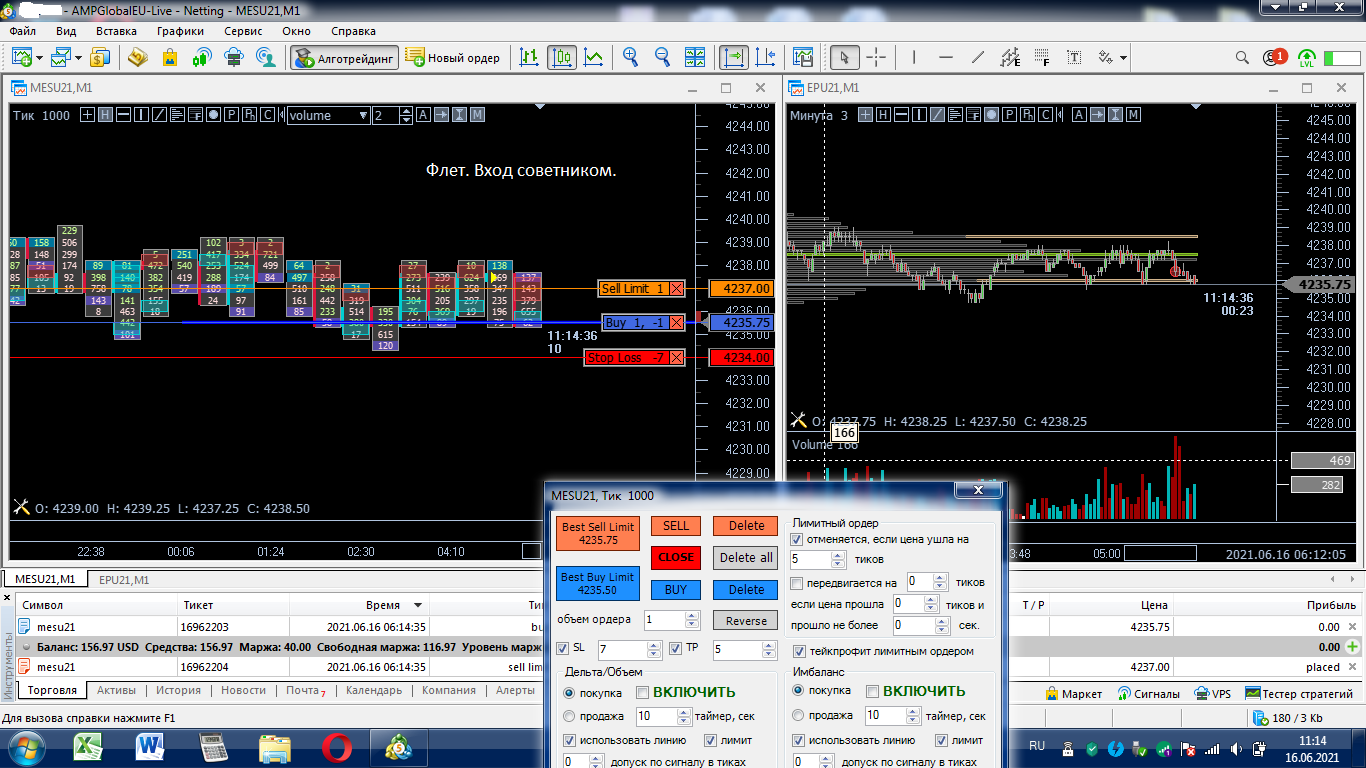
Task: Increase Дельта/Объем timer seconds stepper
Action: click(684, 712)
